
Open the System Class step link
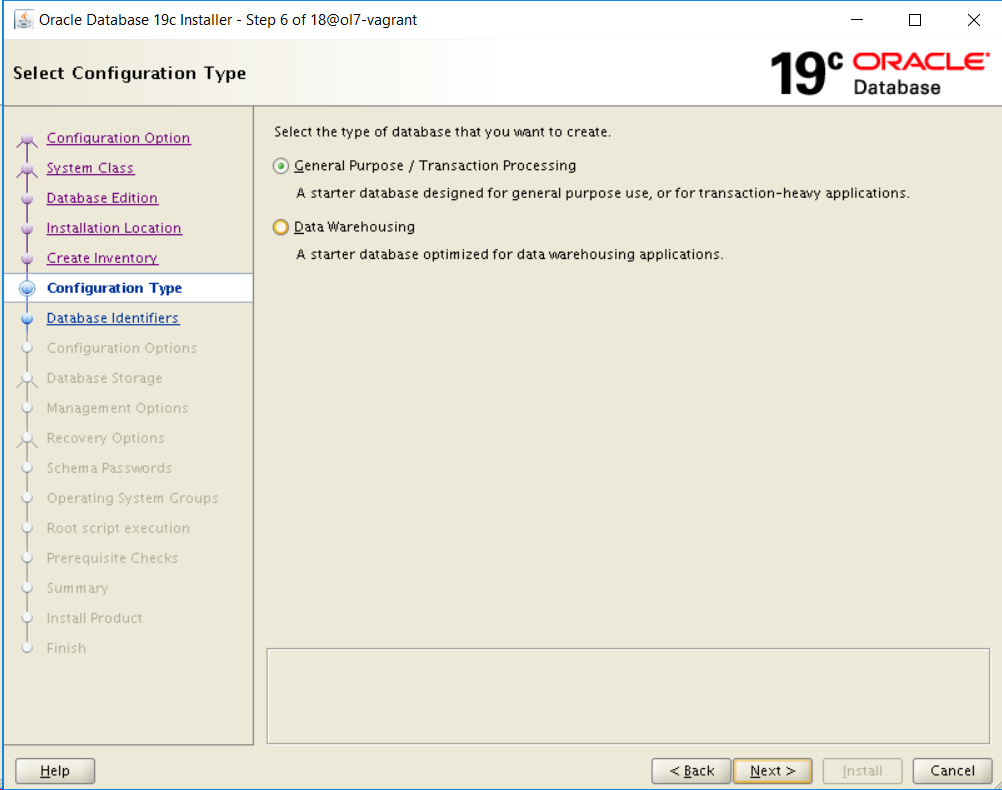click(x=90, y=168)
